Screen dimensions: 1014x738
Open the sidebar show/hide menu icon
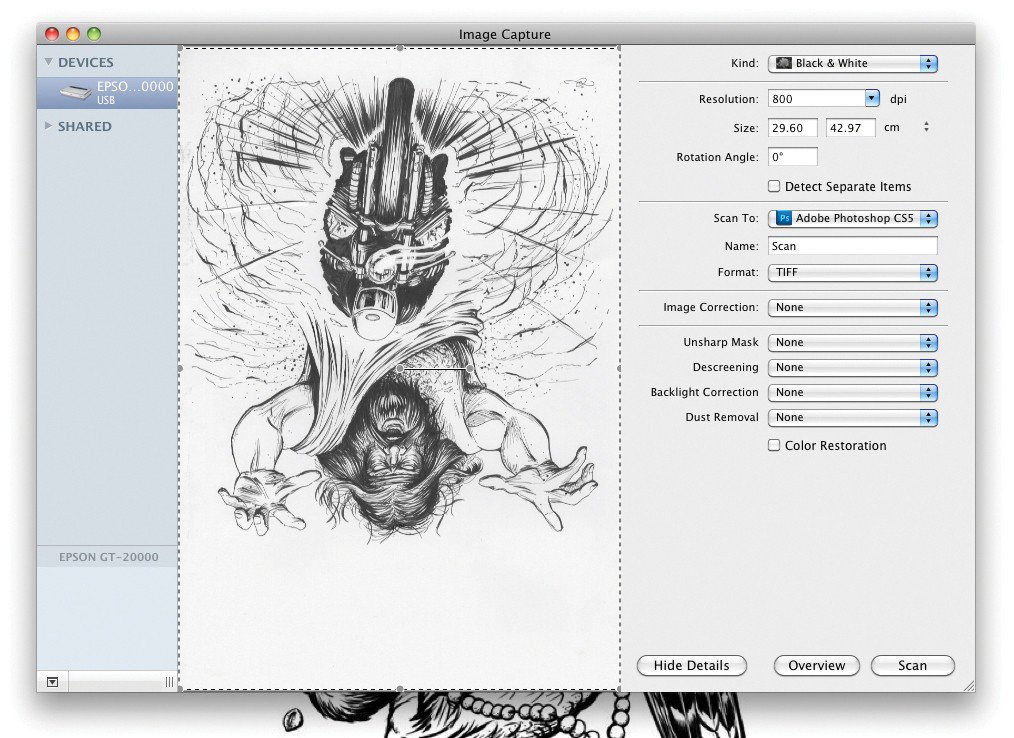[52, 682]
